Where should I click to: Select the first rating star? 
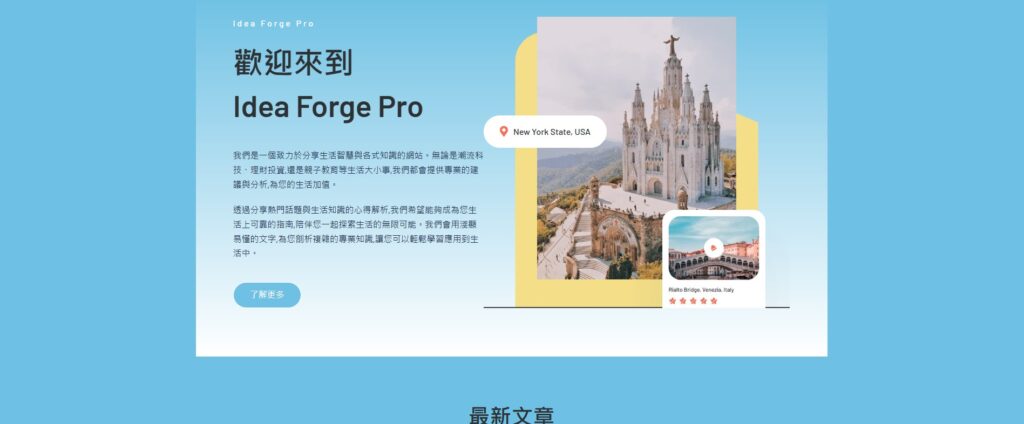pos(672,301)
